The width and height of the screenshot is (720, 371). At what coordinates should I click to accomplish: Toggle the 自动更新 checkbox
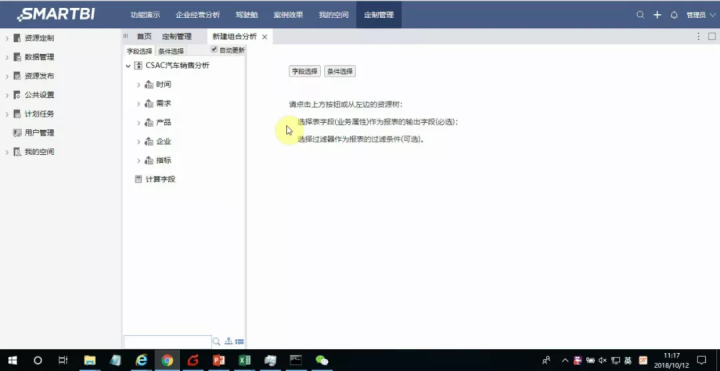point(214,50)
